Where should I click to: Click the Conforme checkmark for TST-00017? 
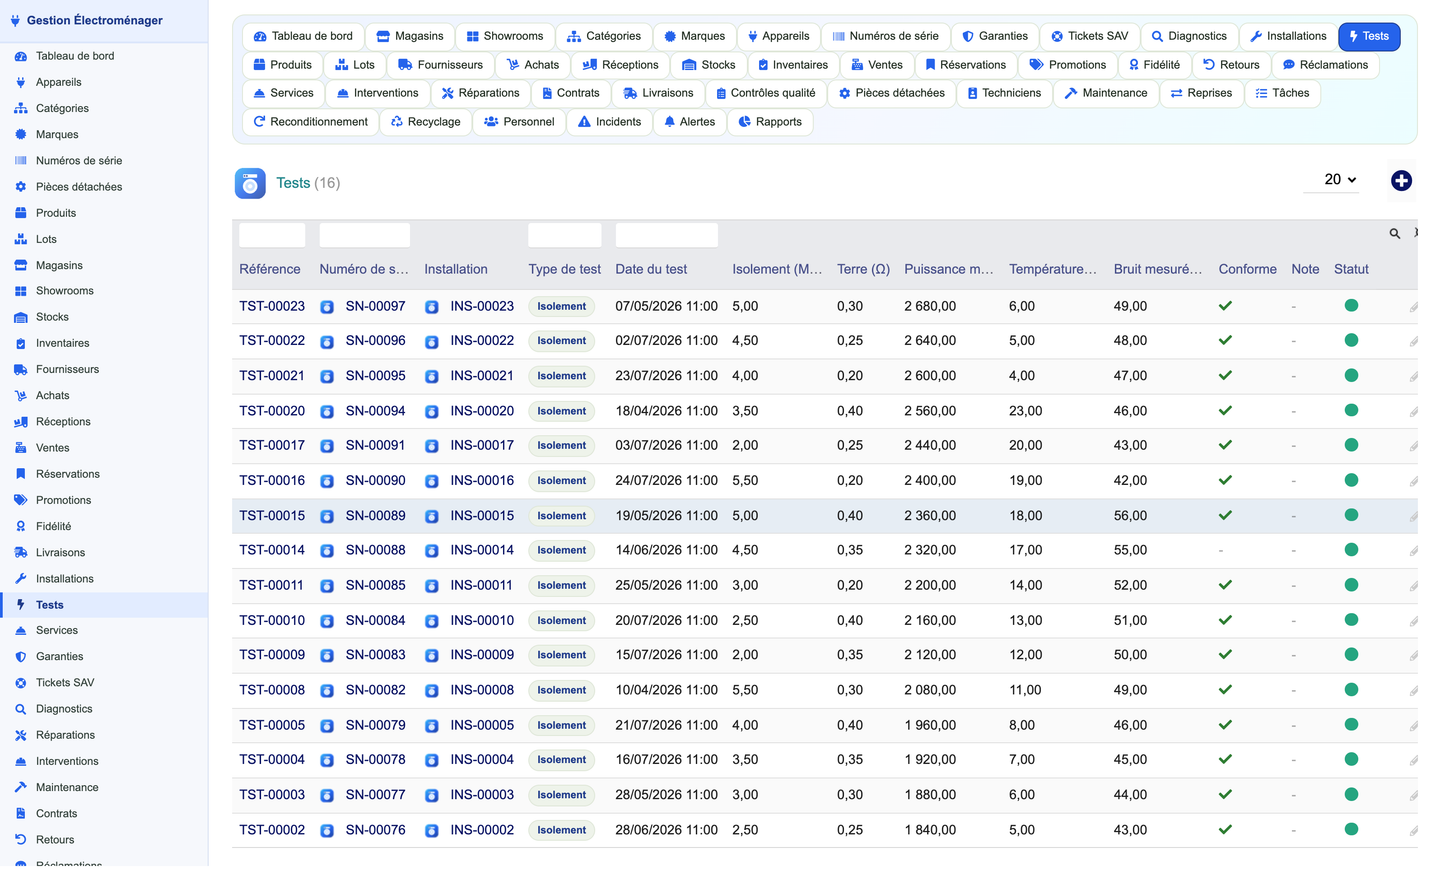(x=1225, y=445)
